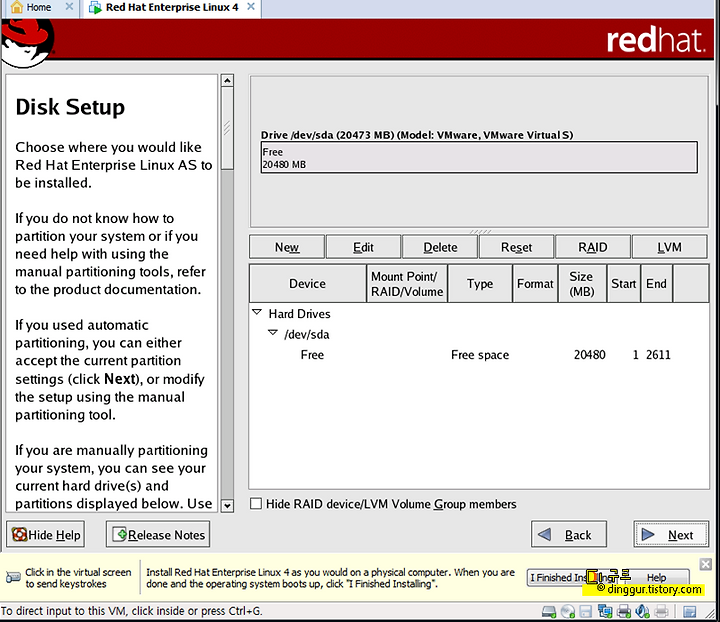Close the Red Hat Enterprise Linux 4 tab
The height and width of the screenshot is (622, 720).
click(251, 7)
